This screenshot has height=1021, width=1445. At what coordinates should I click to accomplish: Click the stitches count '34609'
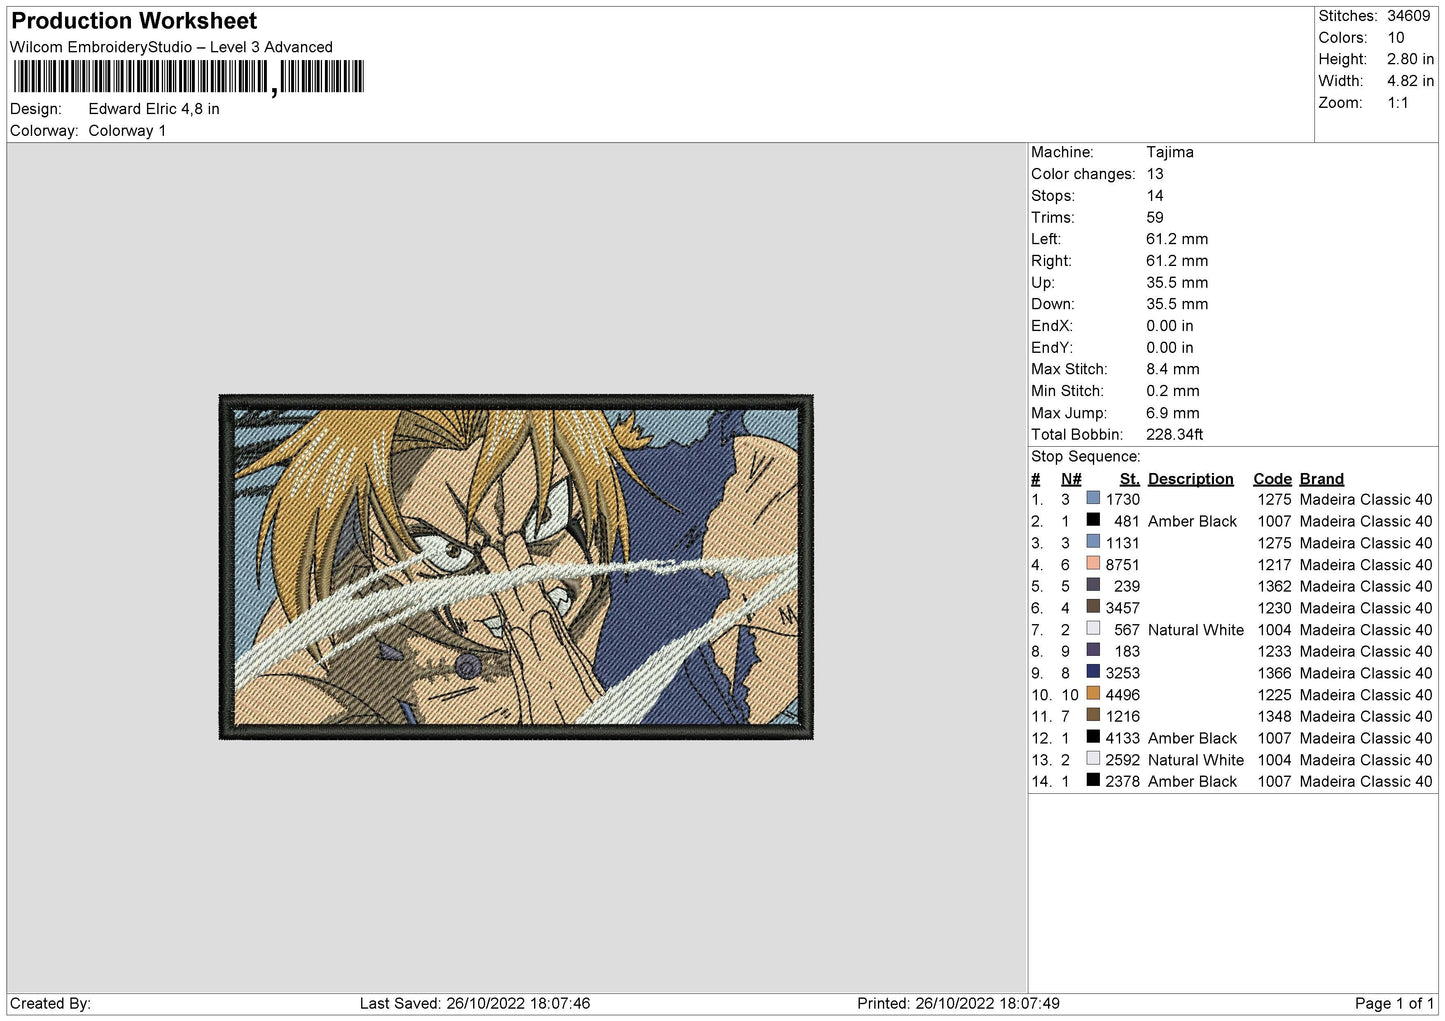click(x=1409, y=16)
